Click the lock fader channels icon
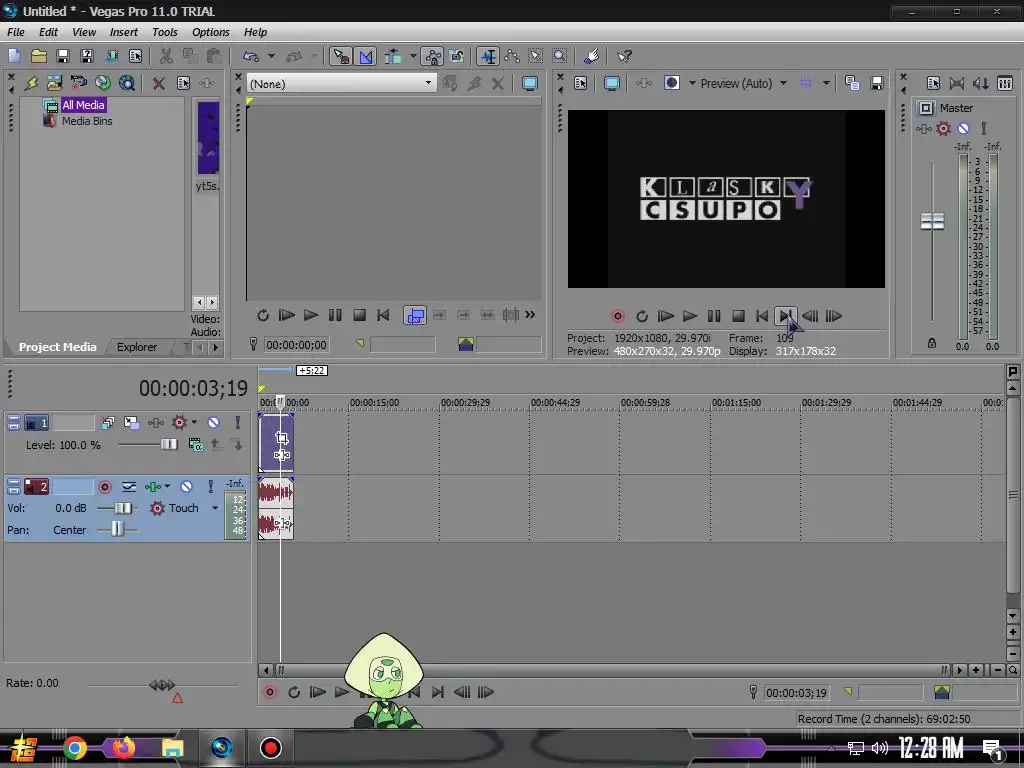1024x768 pixels. pyautogui.click(x=932, y=343)
